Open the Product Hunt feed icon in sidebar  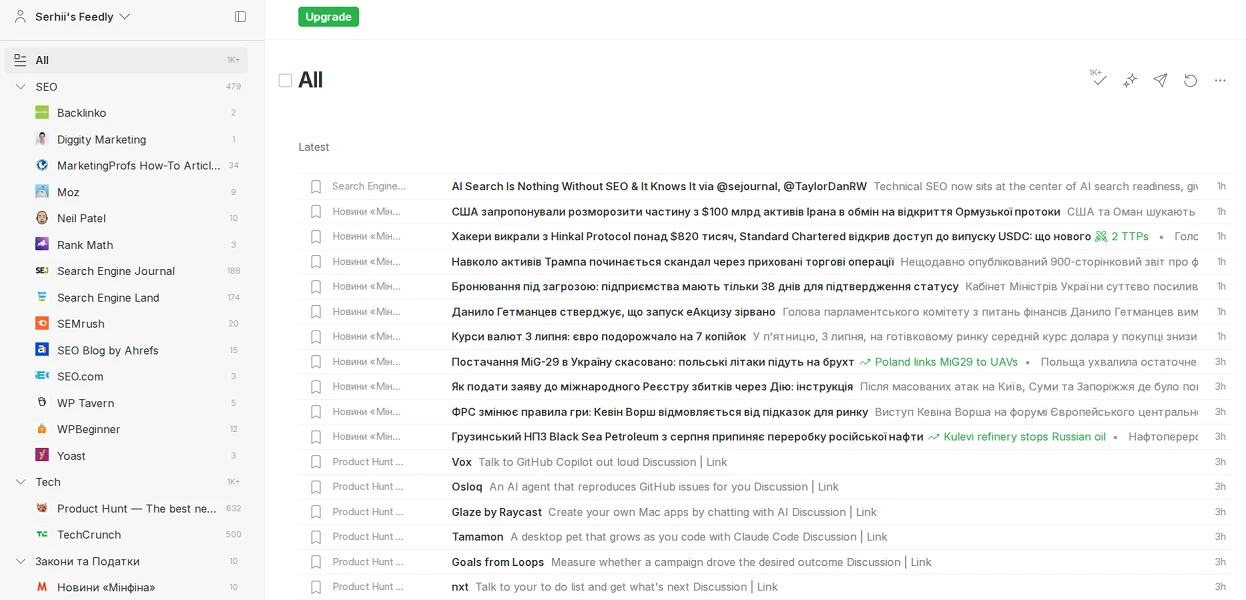tap(42, 508)
